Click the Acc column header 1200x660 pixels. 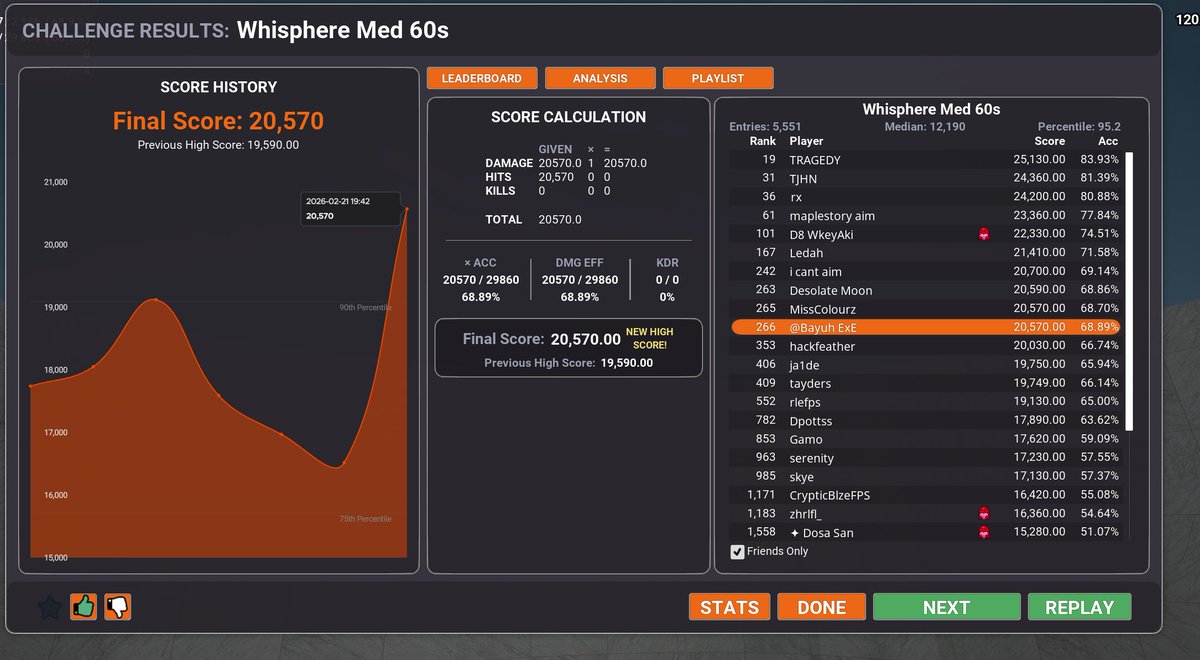tap(1108, 141)
